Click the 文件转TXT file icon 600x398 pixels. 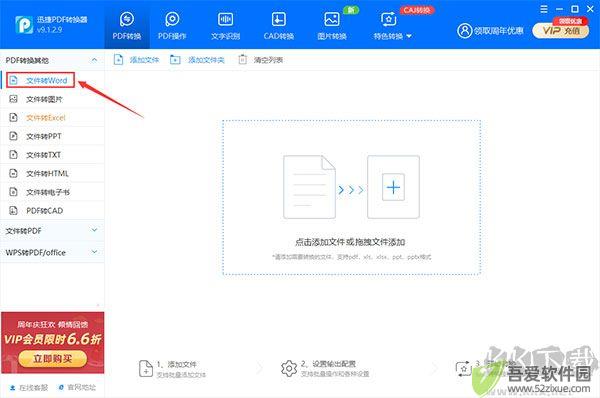[x=13, y=155]
